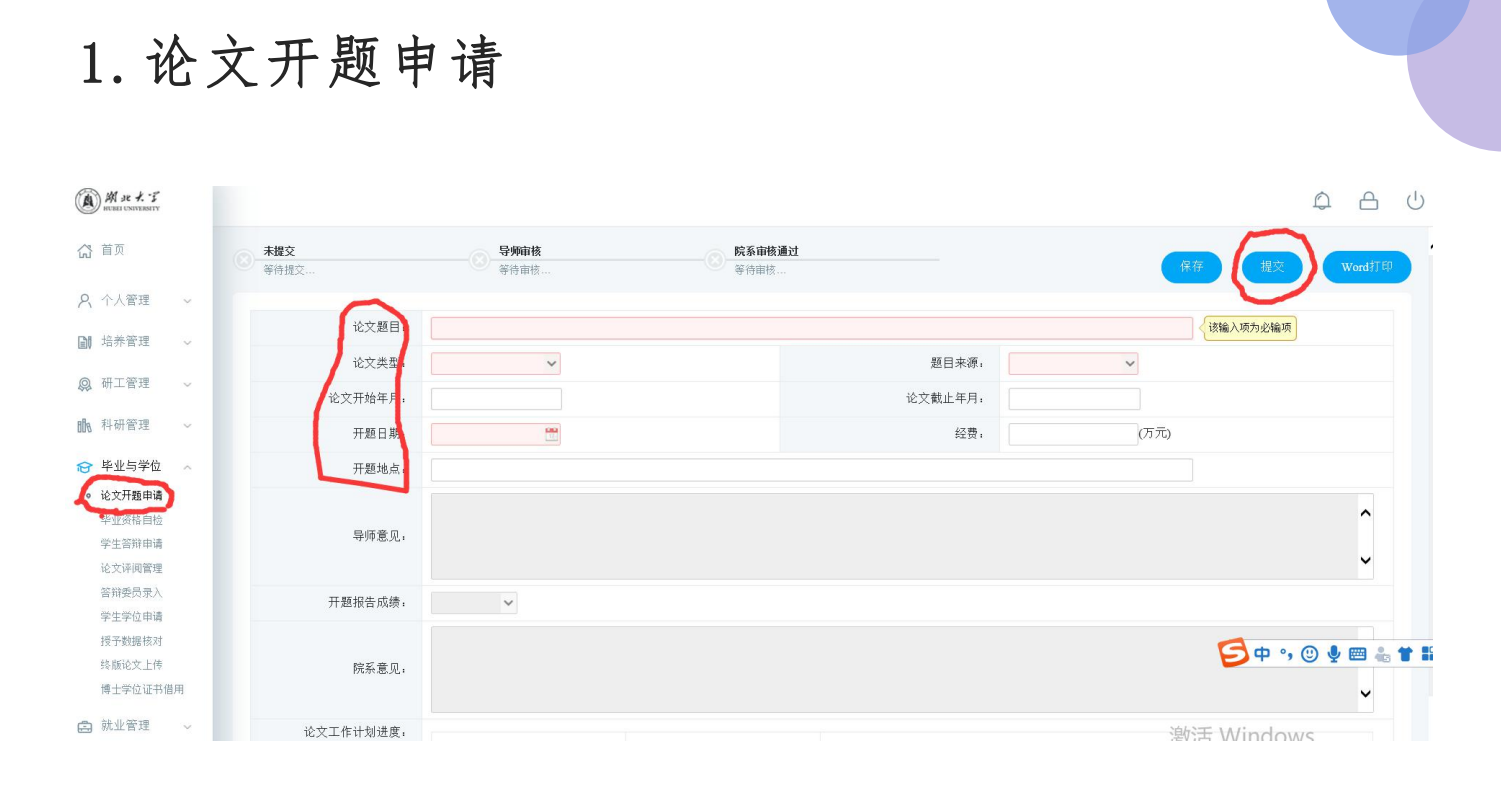
Task: Click the Sogou input method S icon
Action: pos(1233,654)
